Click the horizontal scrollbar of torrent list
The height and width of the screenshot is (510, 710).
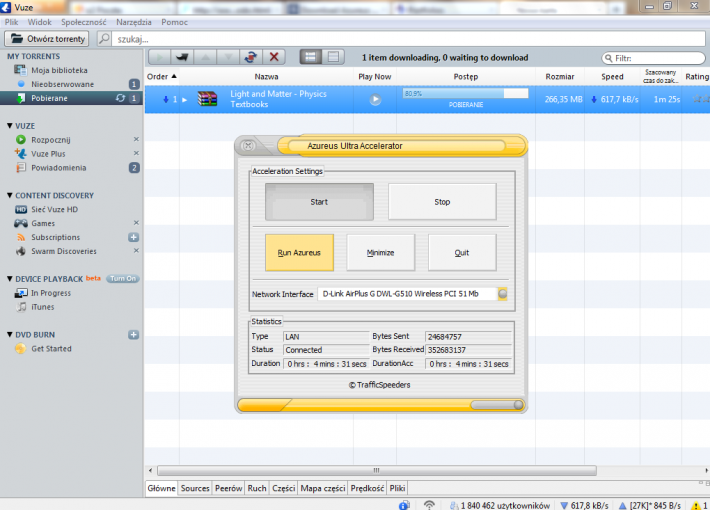[x=376, y=471]
